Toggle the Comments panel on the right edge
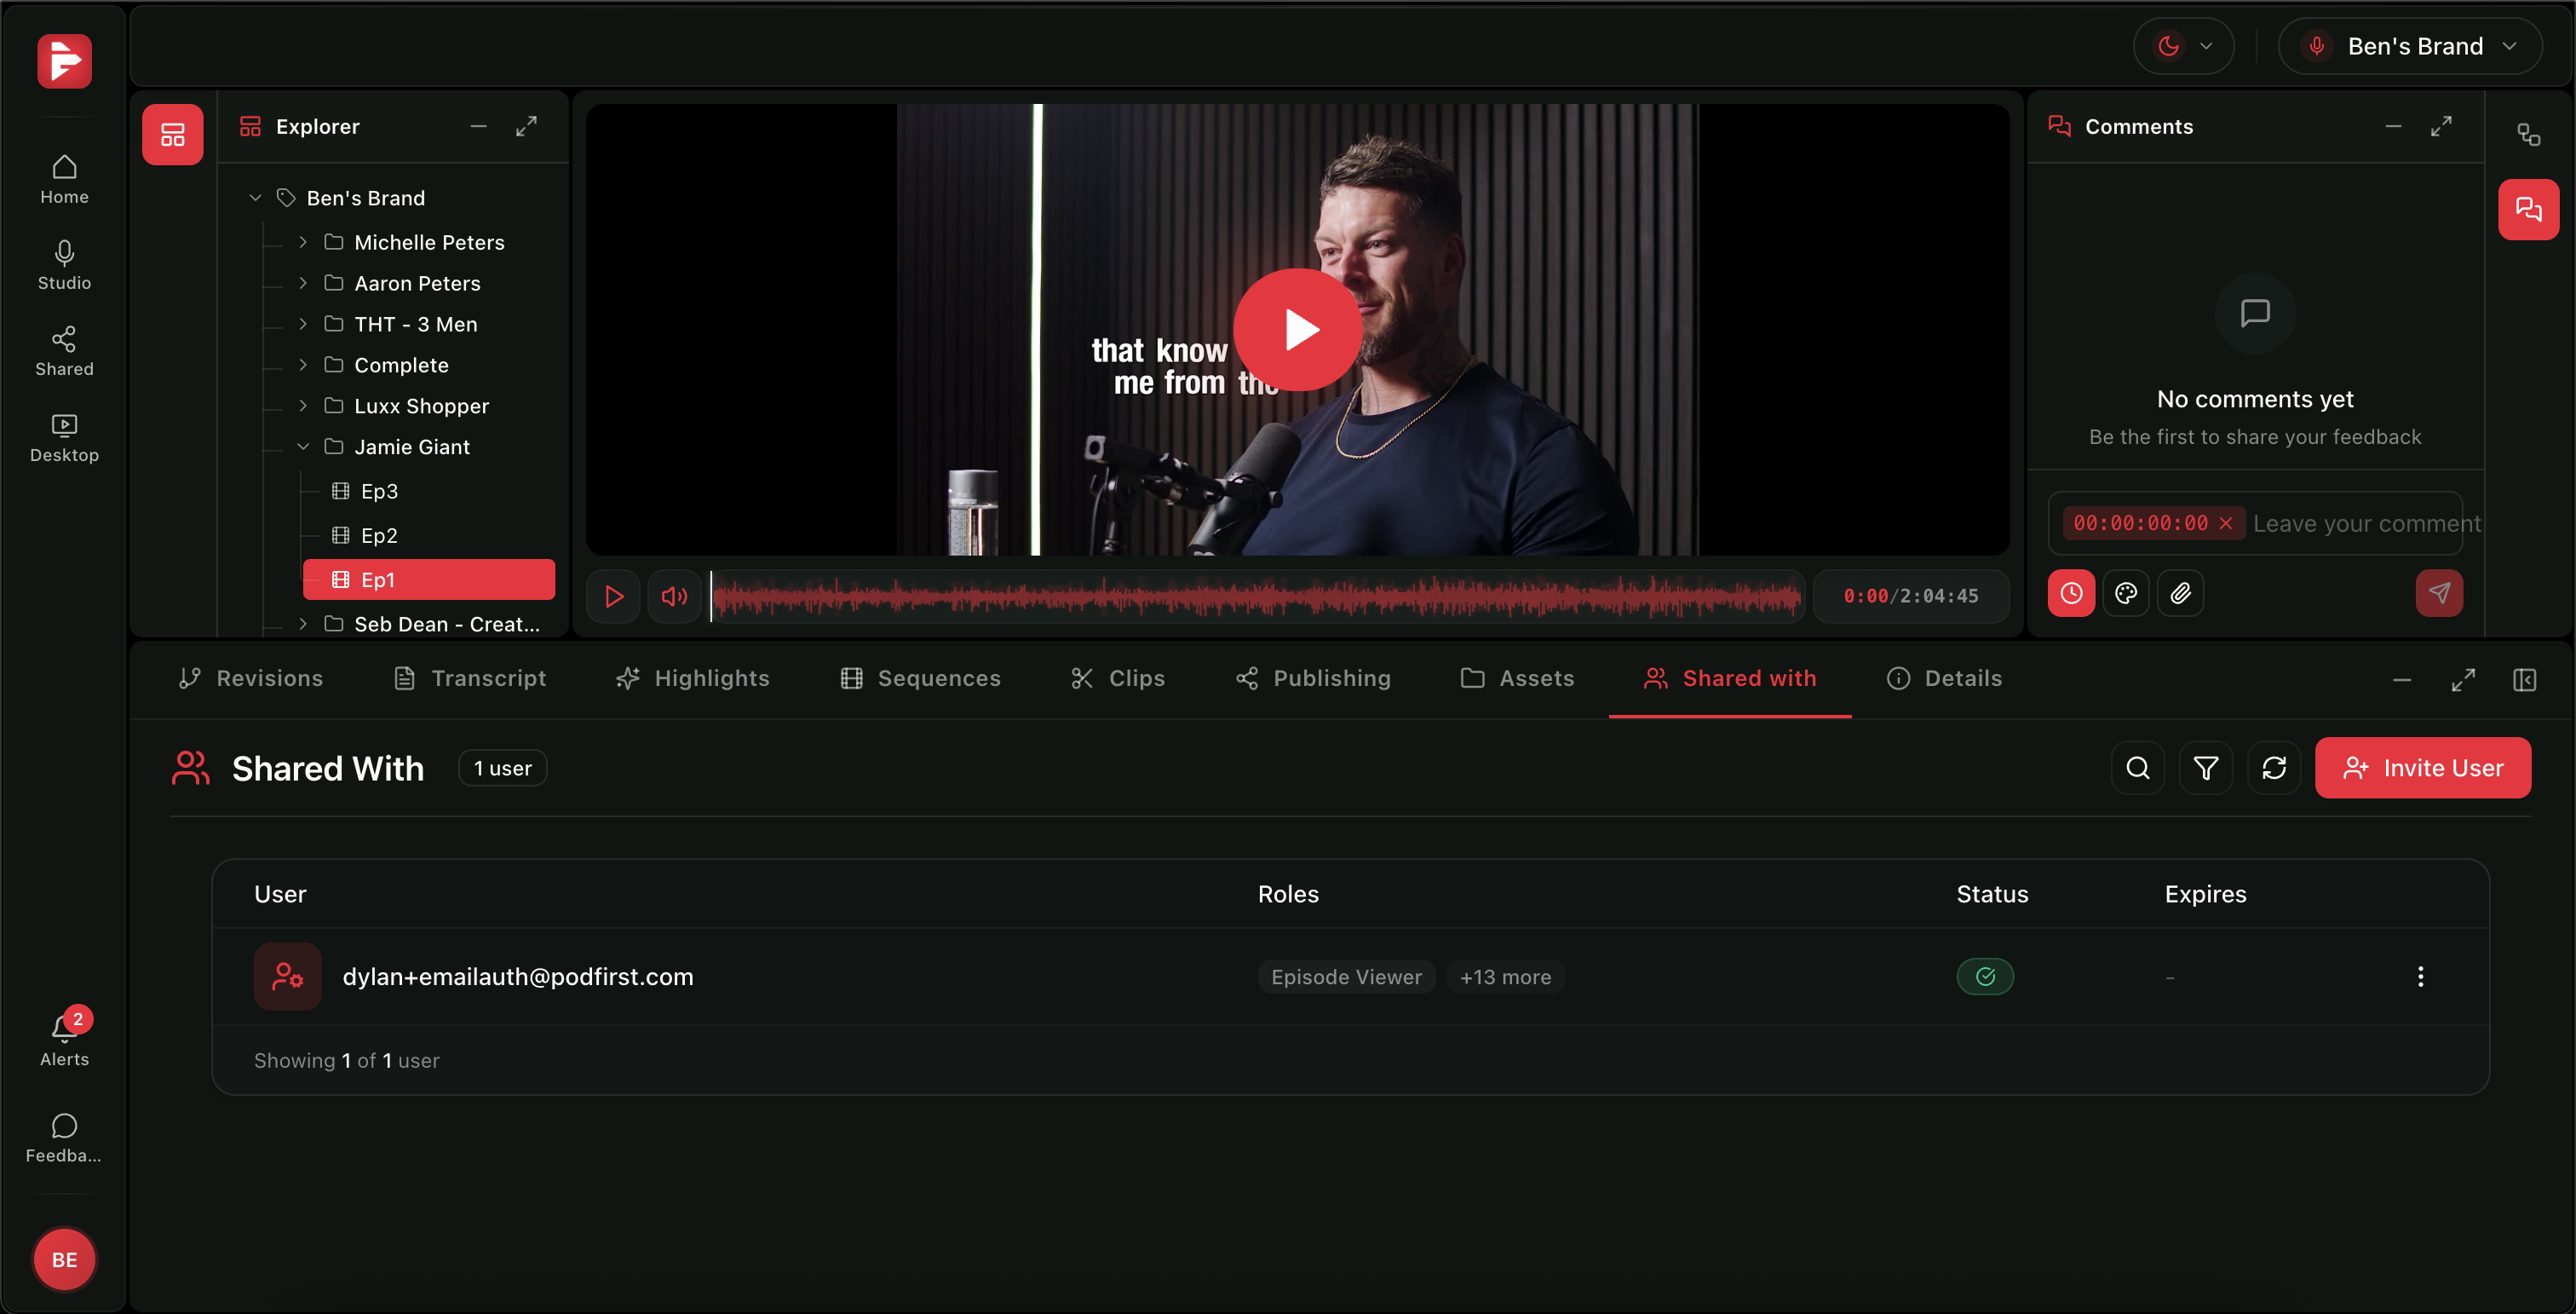 2529,209
